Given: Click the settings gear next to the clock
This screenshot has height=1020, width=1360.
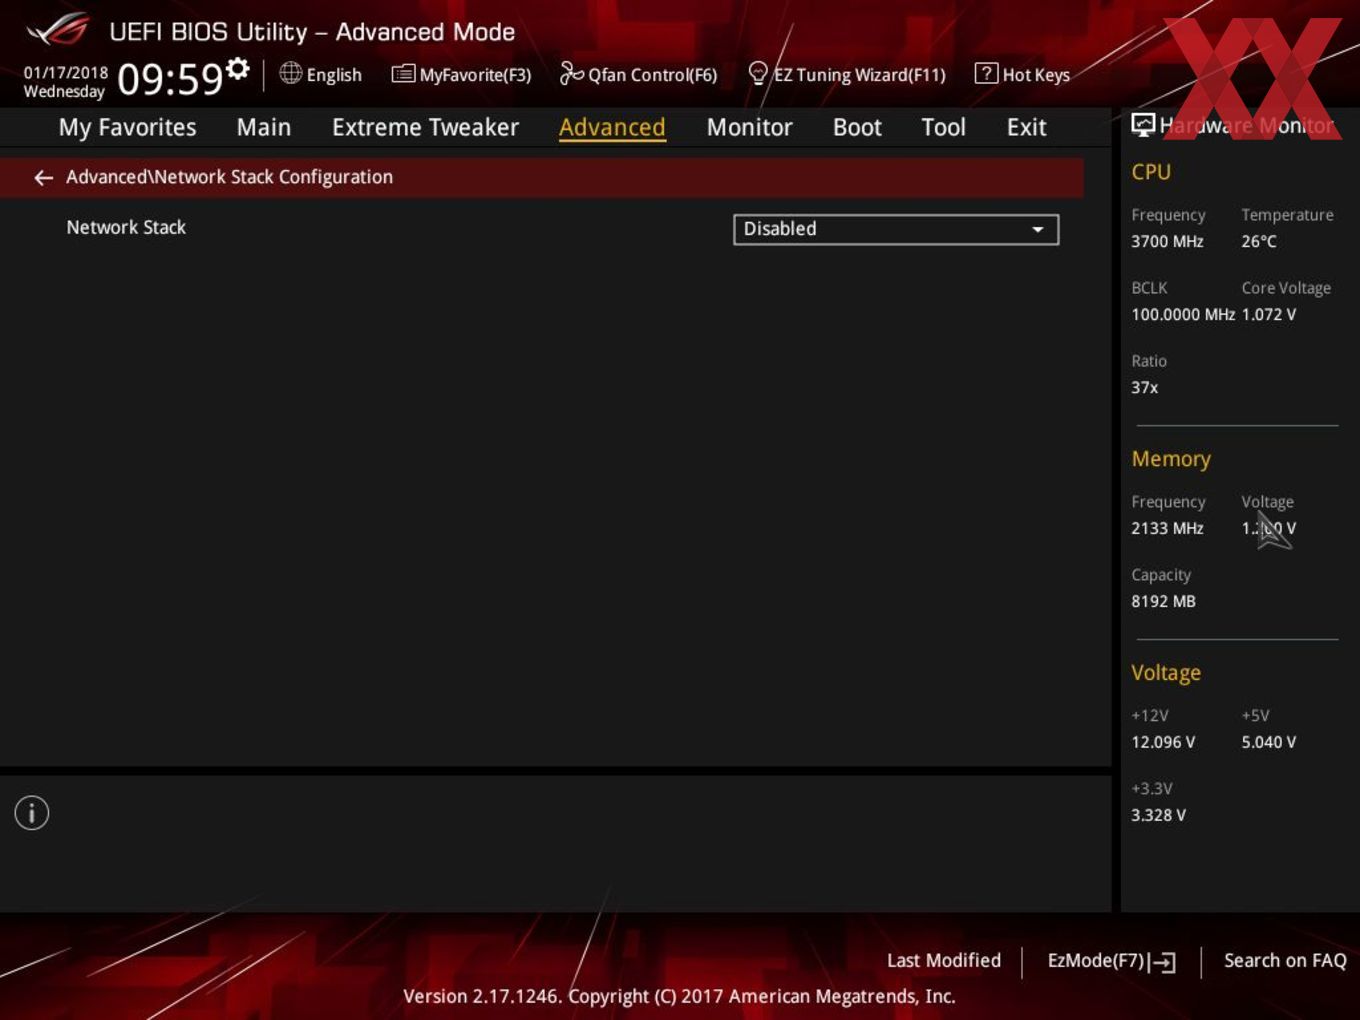Looking at the screenshot, I should [237, 69].
